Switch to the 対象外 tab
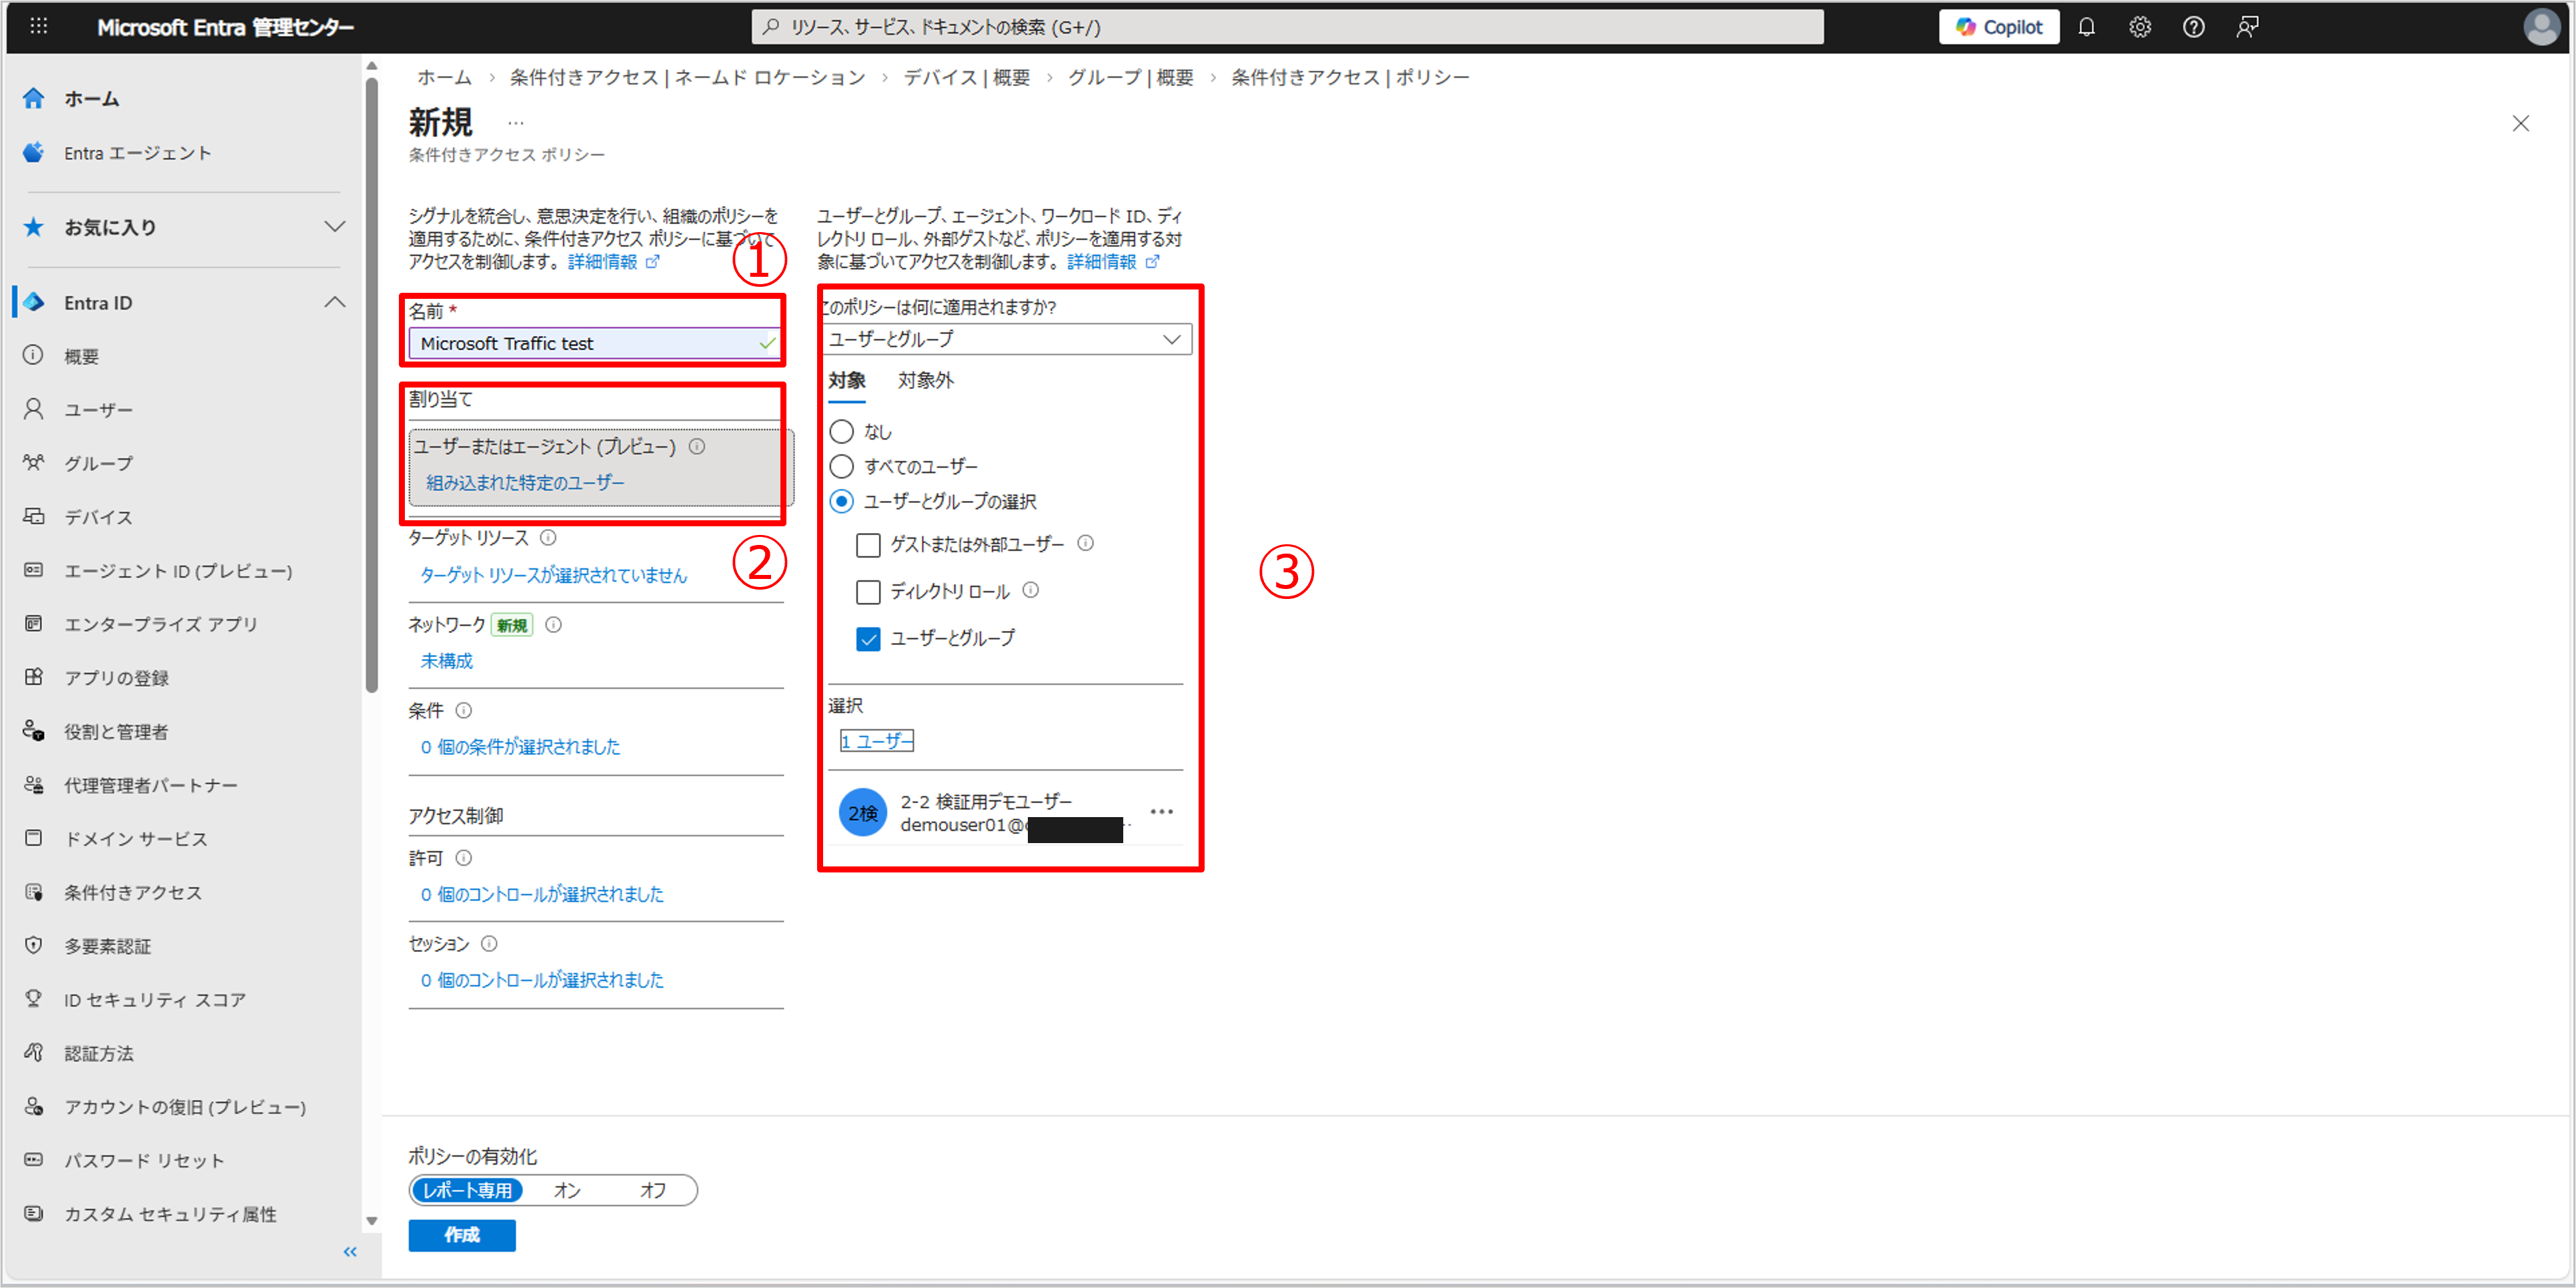Screen dimensions: 2576x1288 (925, 380)
